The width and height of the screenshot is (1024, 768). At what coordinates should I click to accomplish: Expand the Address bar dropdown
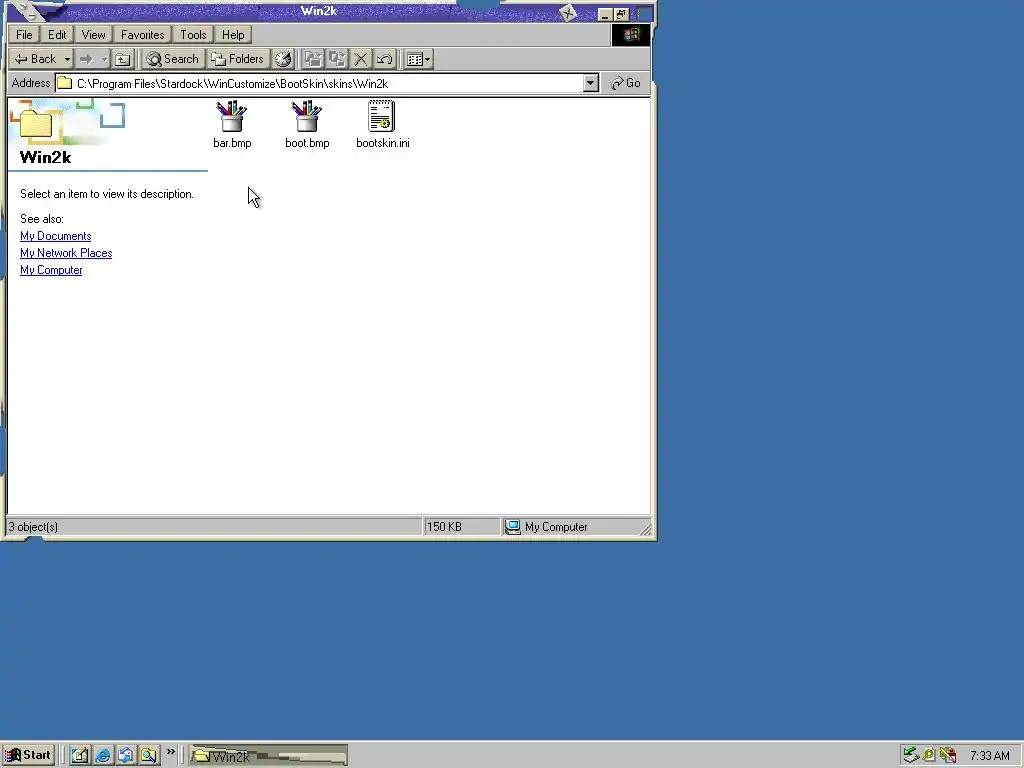(590, 83)
